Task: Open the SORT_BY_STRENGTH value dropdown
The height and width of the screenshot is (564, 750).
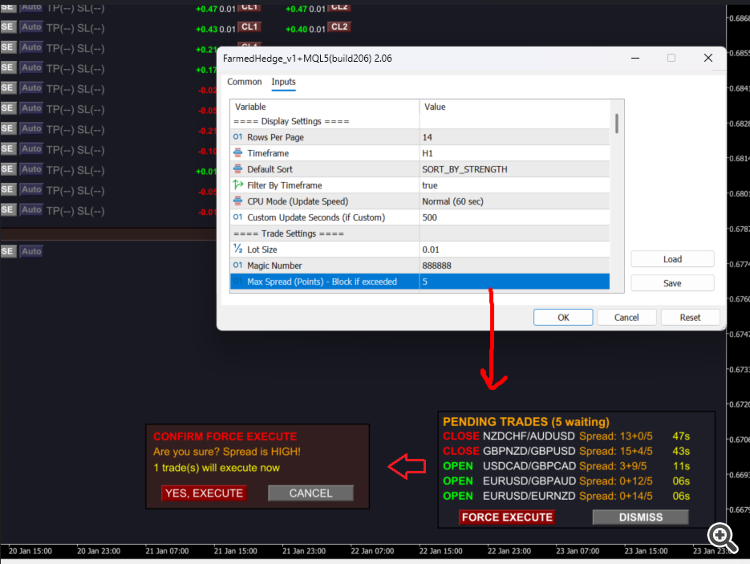Action: click(514, 169)
